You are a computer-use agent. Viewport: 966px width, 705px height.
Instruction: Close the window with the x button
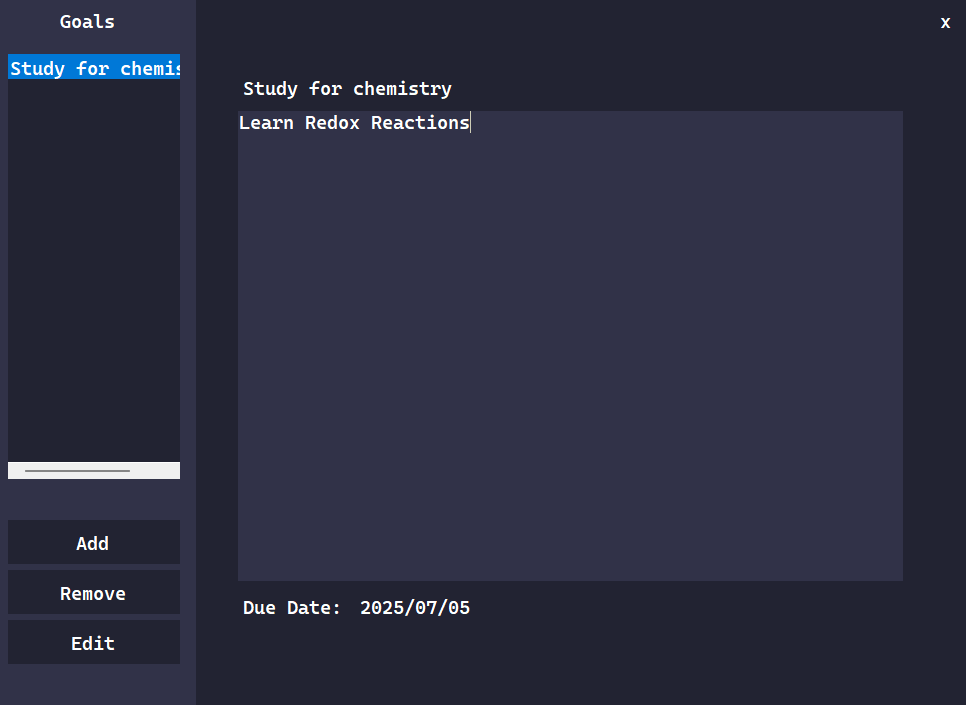click(945, 23)
